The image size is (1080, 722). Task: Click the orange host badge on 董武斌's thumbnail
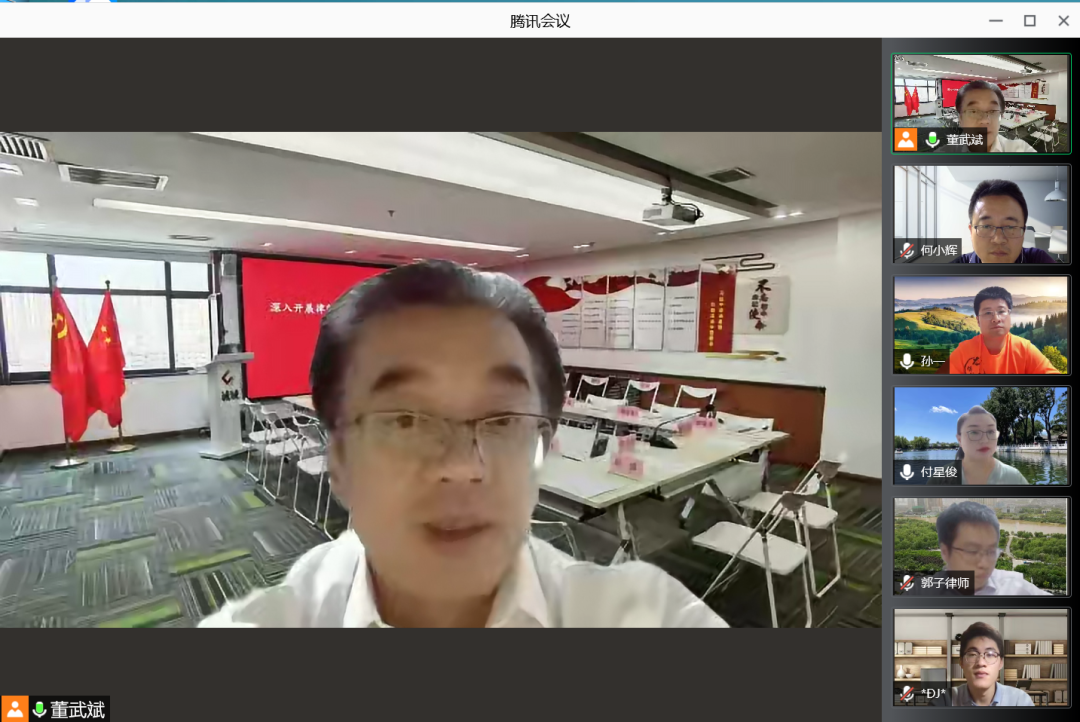click(906, 140)
